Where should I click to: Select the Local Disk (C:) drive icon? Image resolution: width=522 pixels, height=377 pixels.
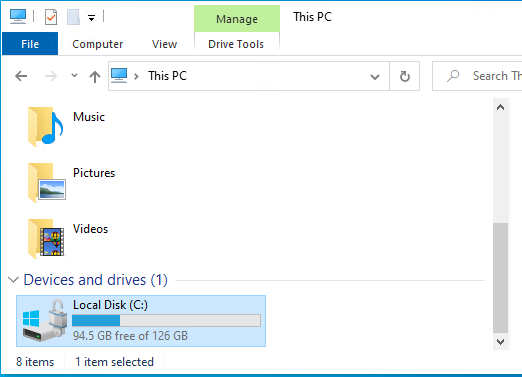[45, 320]
